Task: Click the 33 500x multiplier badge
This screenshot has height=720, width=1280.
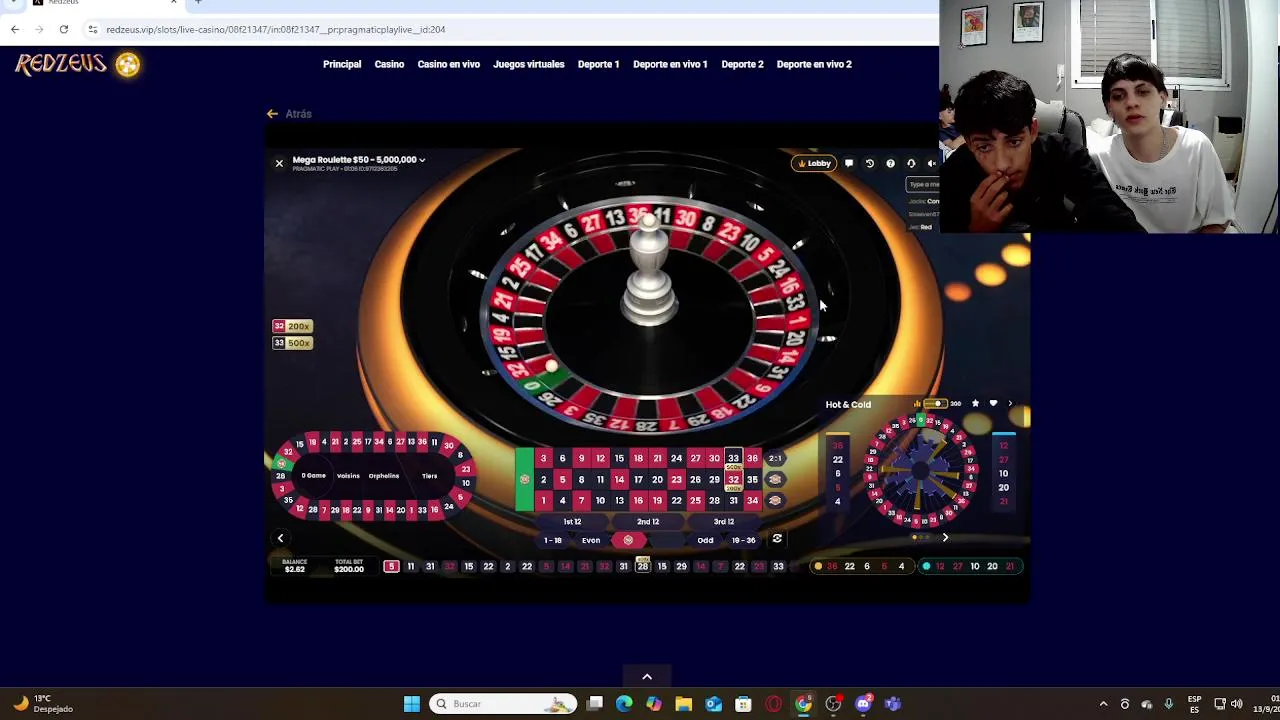Action: tap(292, 343)
